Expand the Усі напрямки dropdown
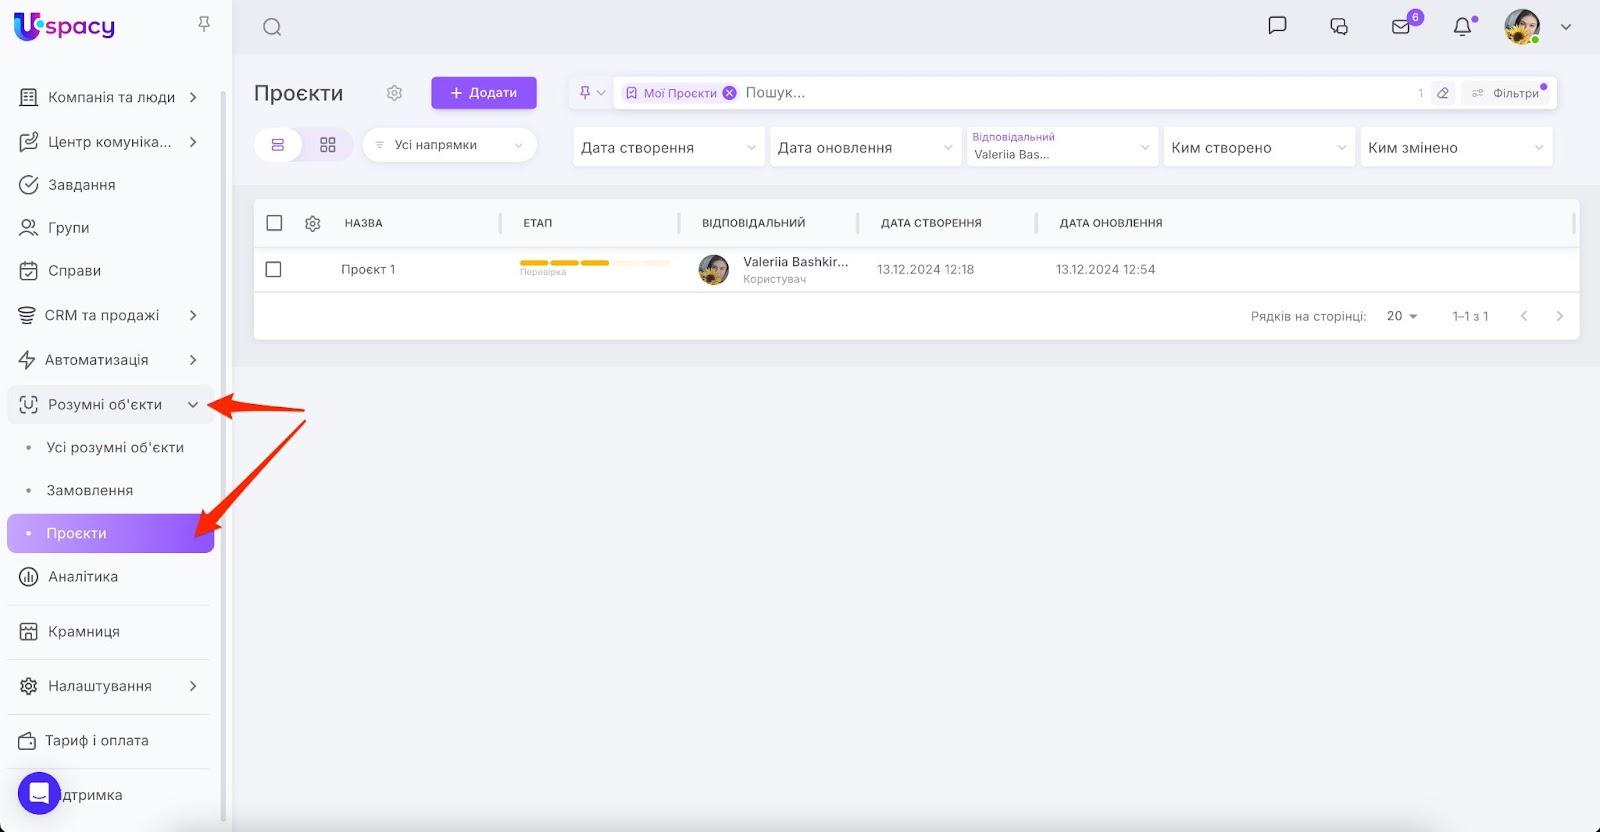Screen dimensions: 1600x832 [449, 145]
